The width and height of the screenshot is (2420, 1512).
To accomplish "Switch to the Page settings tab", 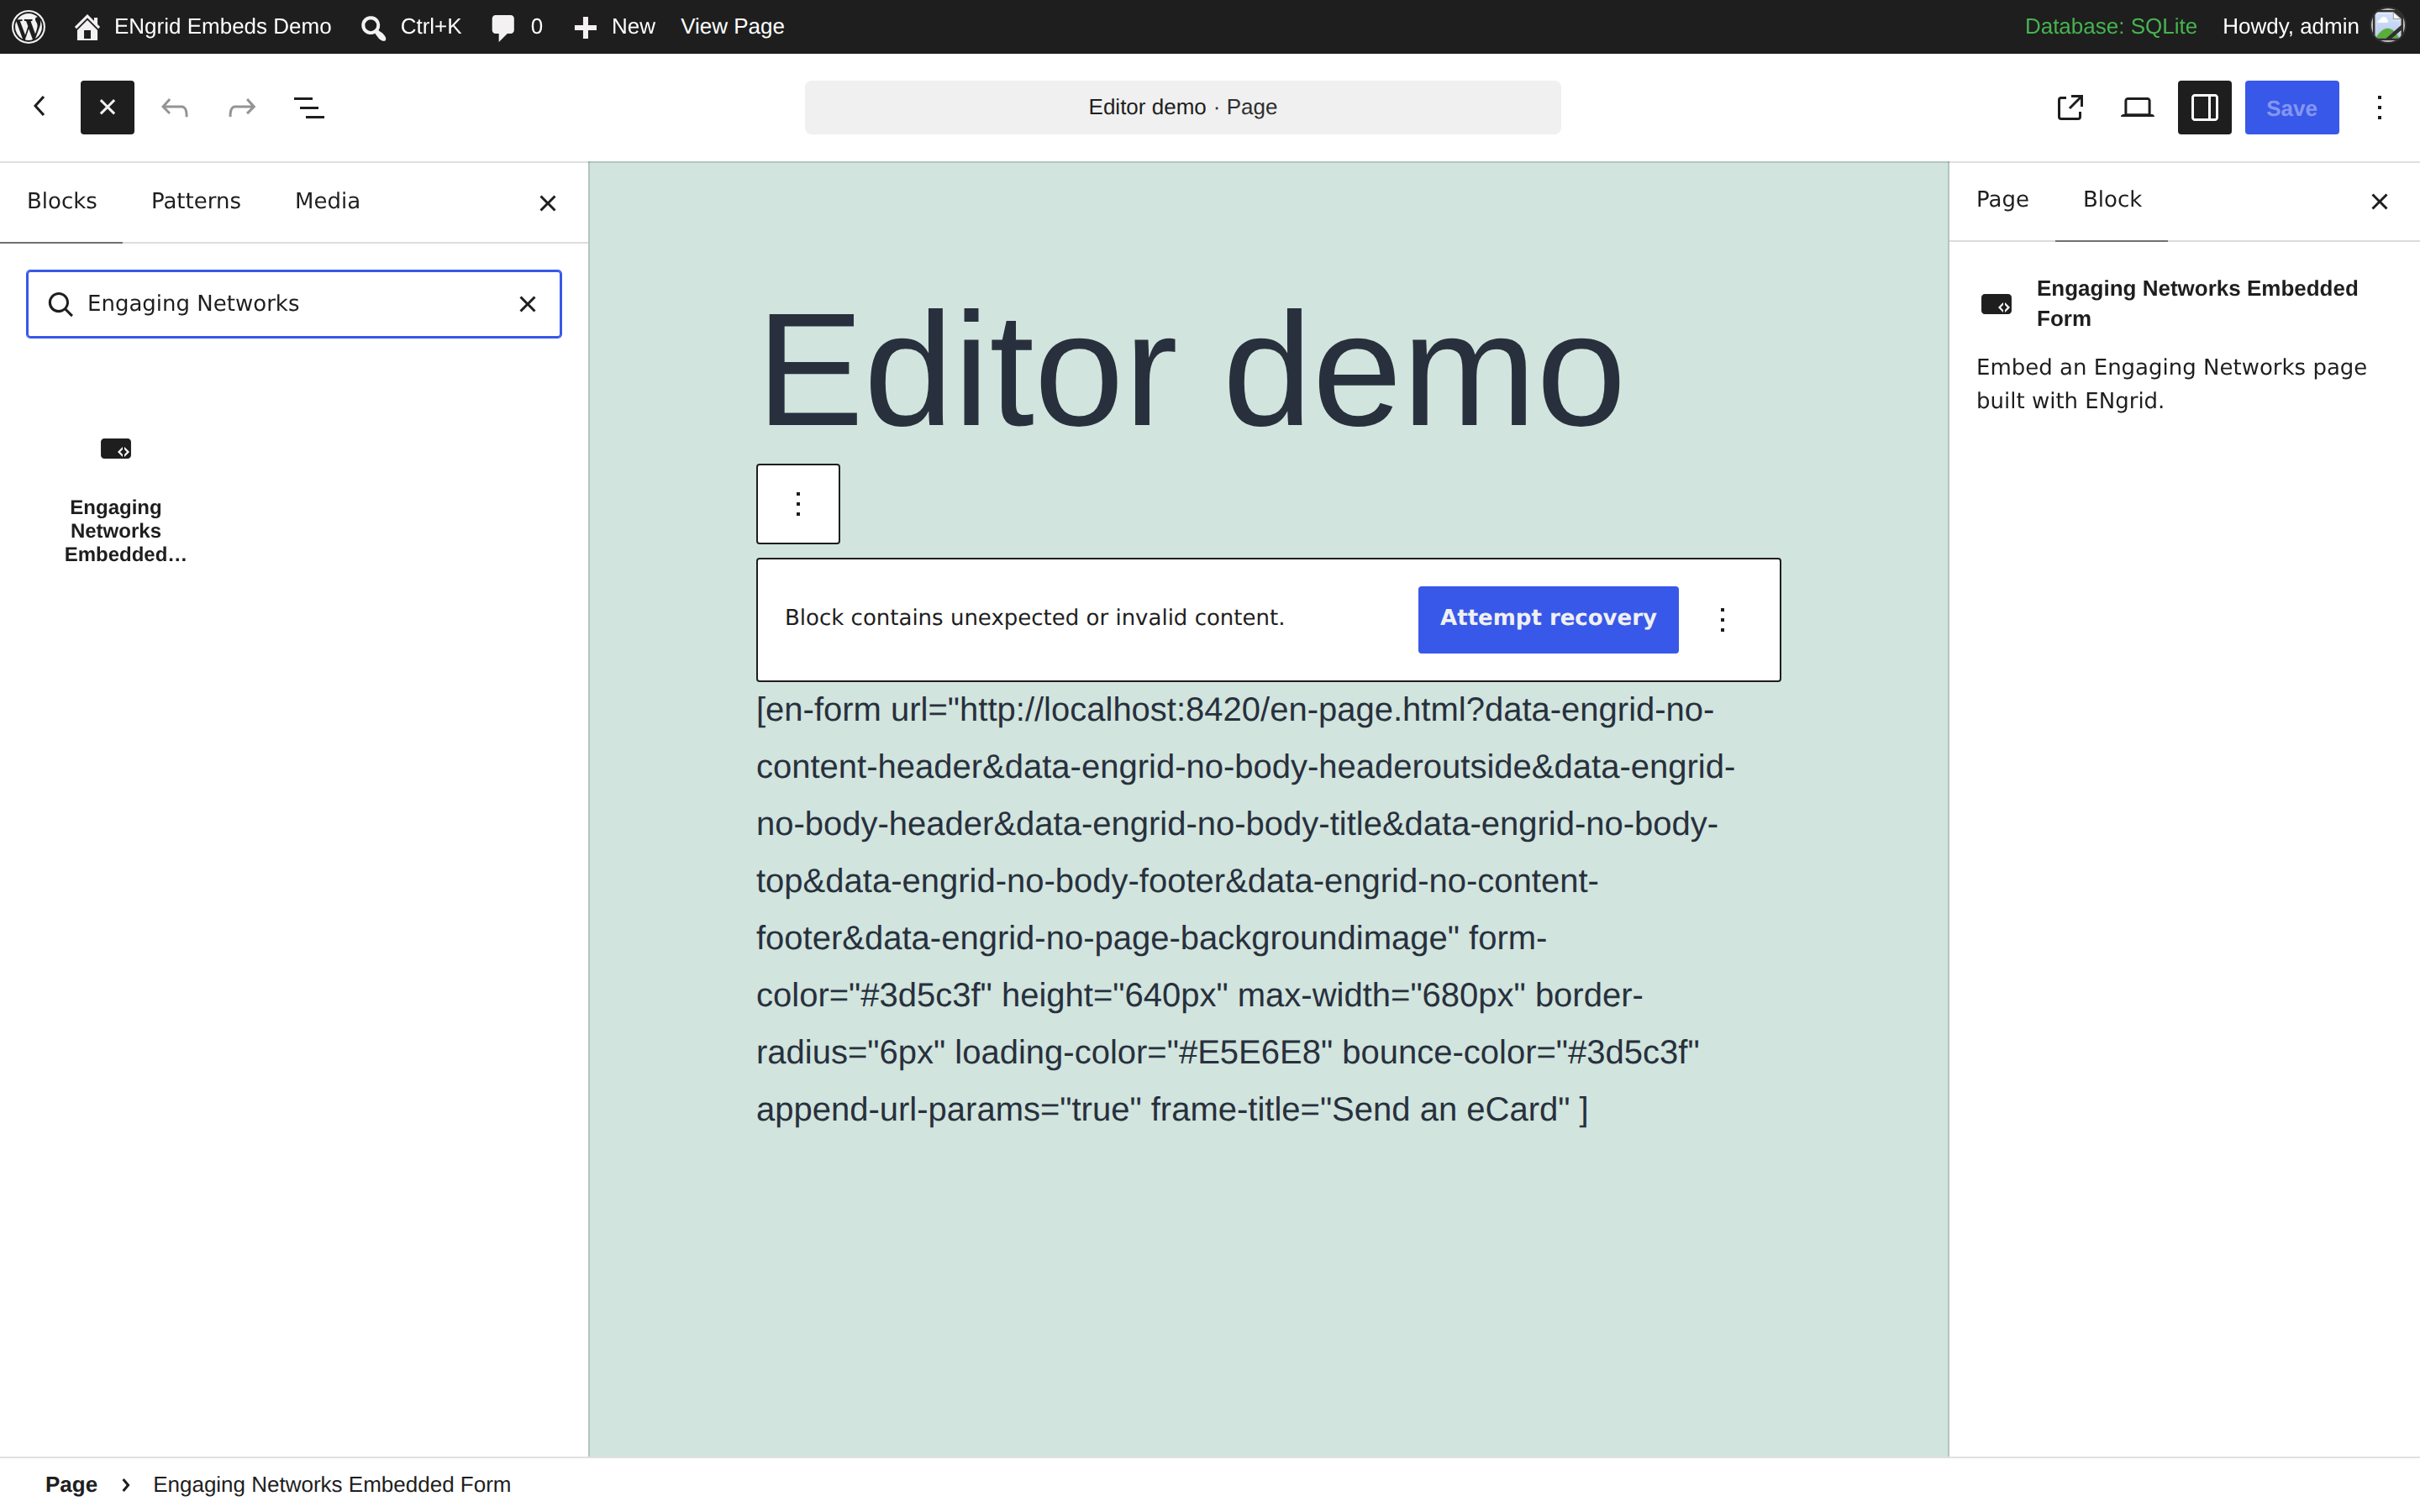I will 2002,200.
